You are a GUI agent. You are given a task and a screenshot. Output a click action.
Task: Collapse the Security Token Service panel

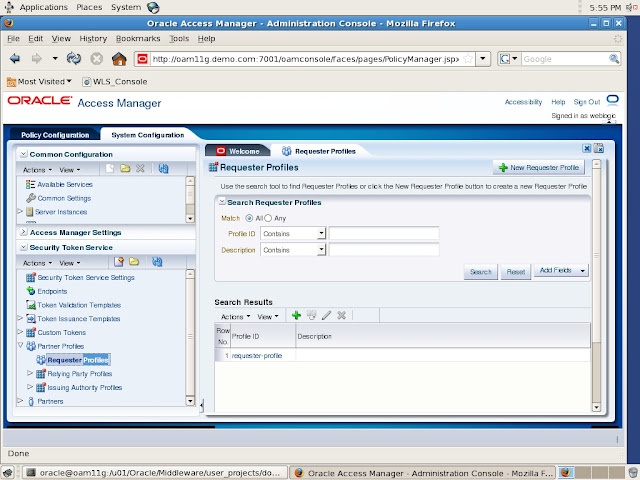pyautogui.click(x=24, y=247)
